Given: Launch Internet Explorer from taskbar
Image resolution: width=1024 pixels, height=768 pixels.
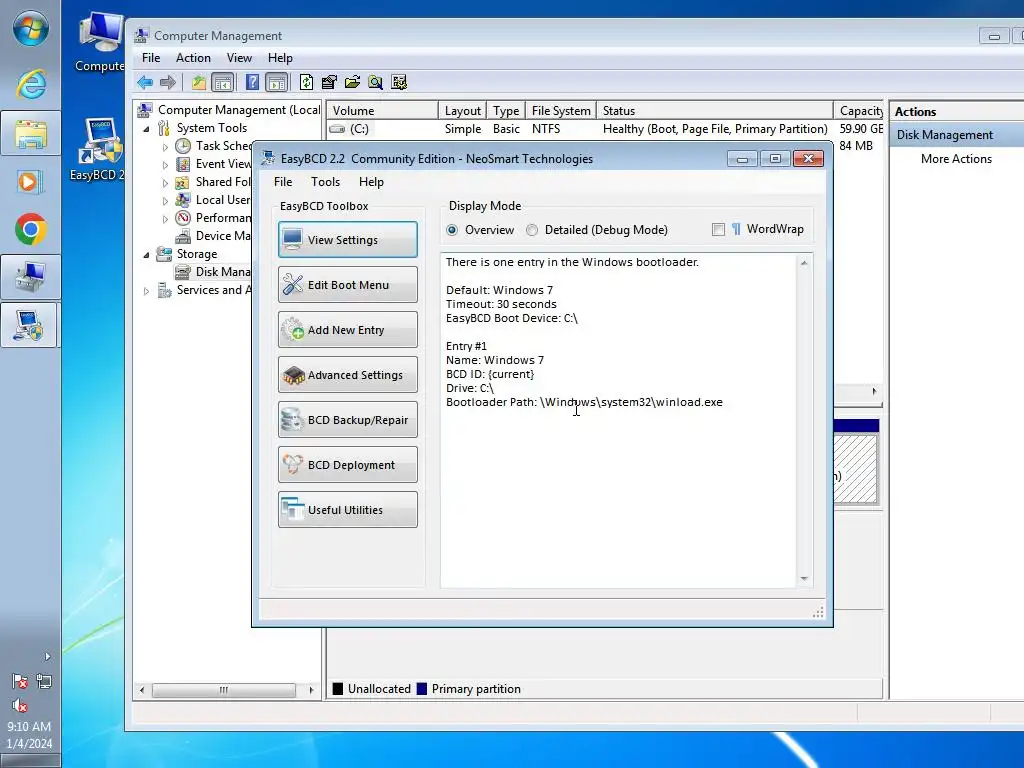Looking at the screenshot, I should (x=31, y=85).
